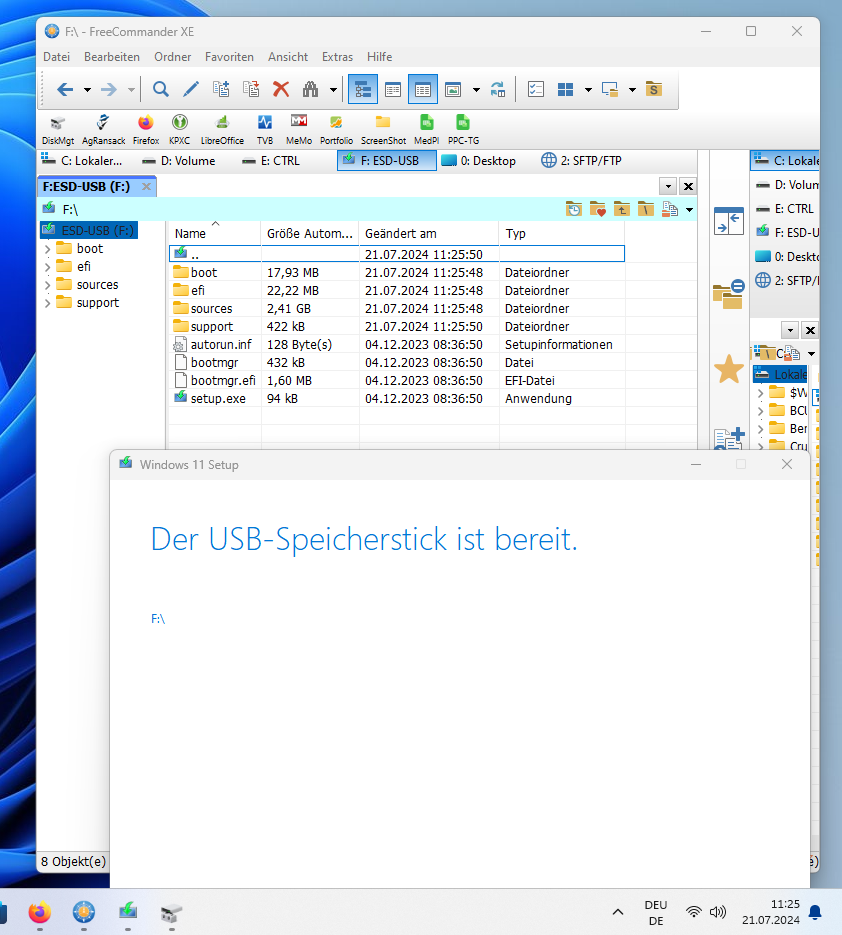Open the magnifier view icon

pyautogui.click(x=160, y=89)
